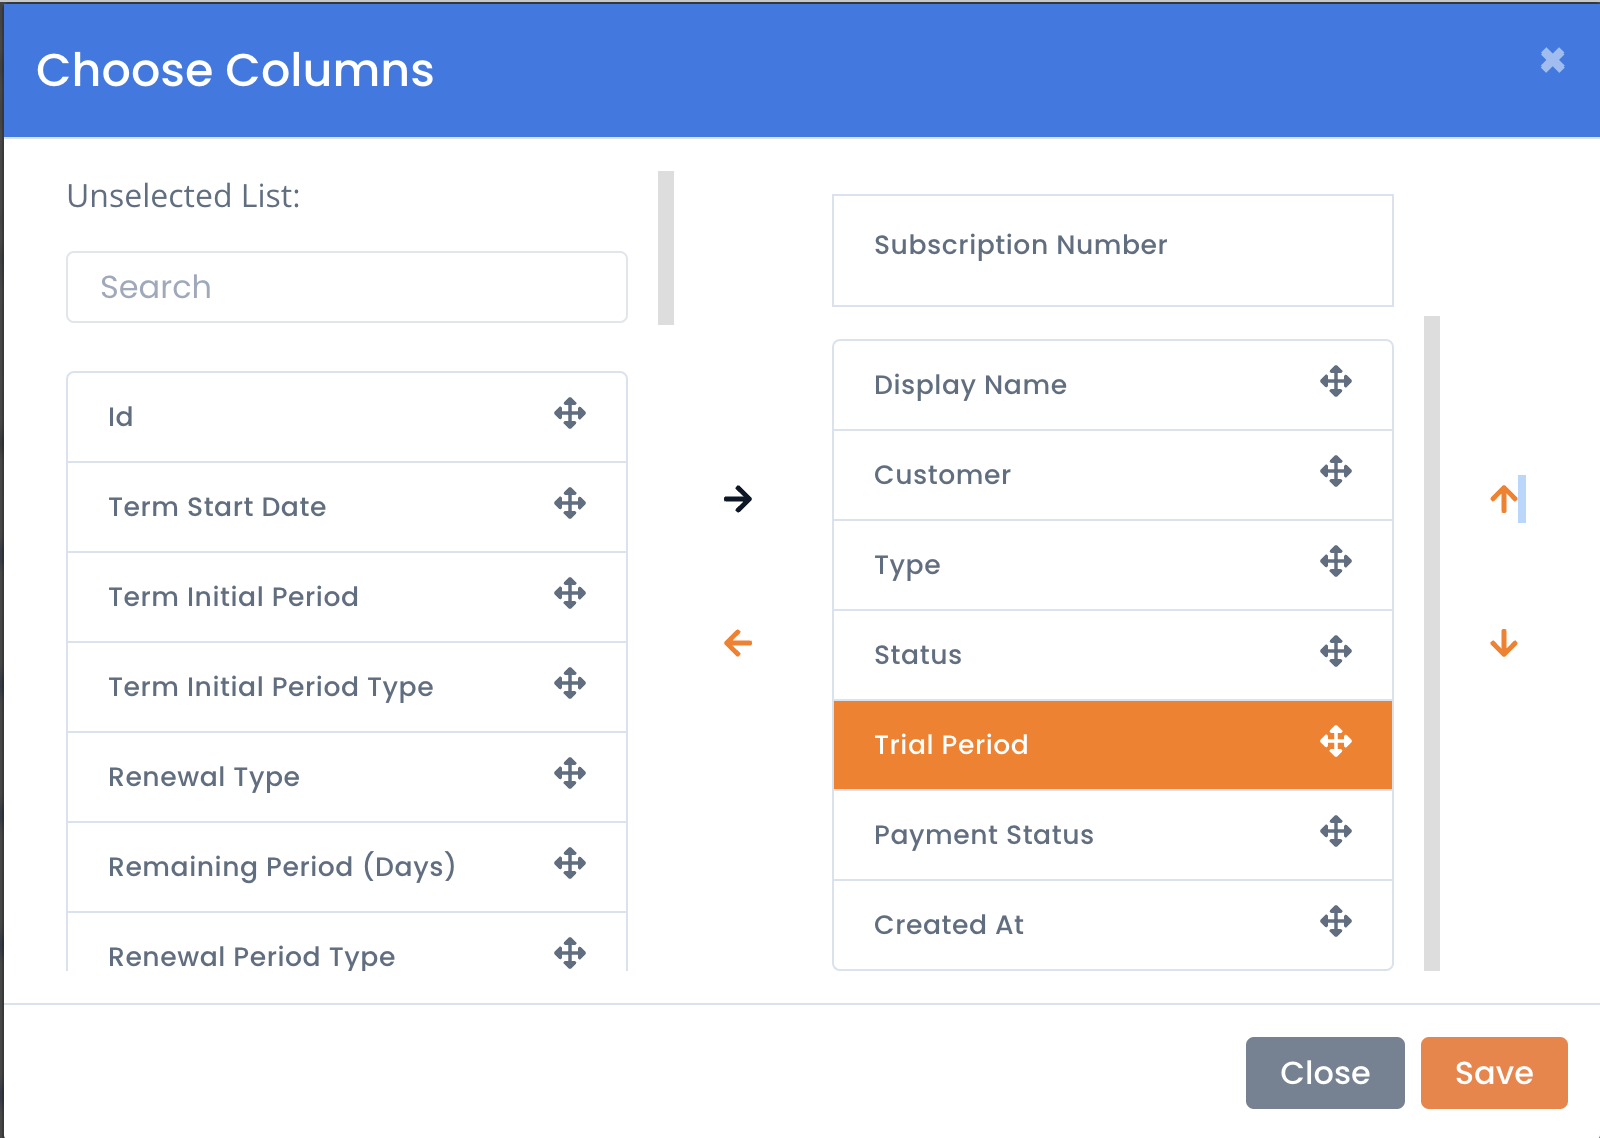Screen dimensions: 1600x1138
Task: Move selected column up with up arrow
Action: pos(1504,498)
